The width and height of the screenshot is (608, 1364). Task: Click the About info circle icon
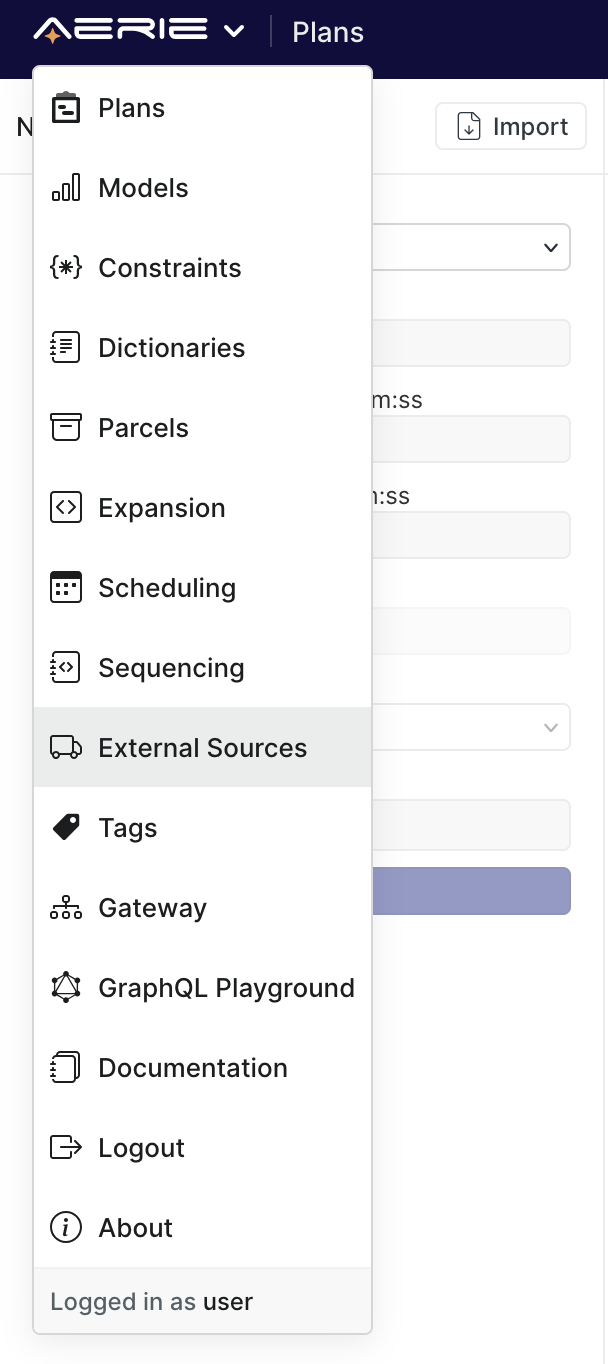(65, 1227)
